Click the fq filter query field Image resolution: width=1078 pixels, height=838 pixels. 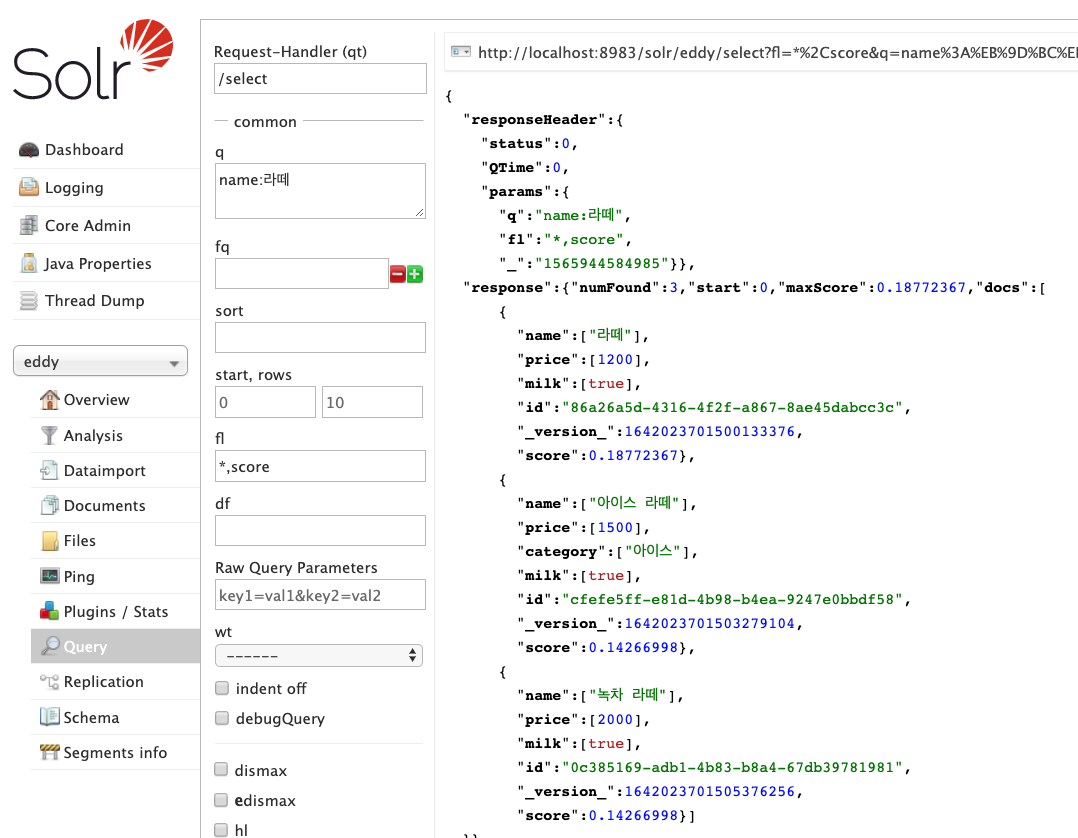301,274
